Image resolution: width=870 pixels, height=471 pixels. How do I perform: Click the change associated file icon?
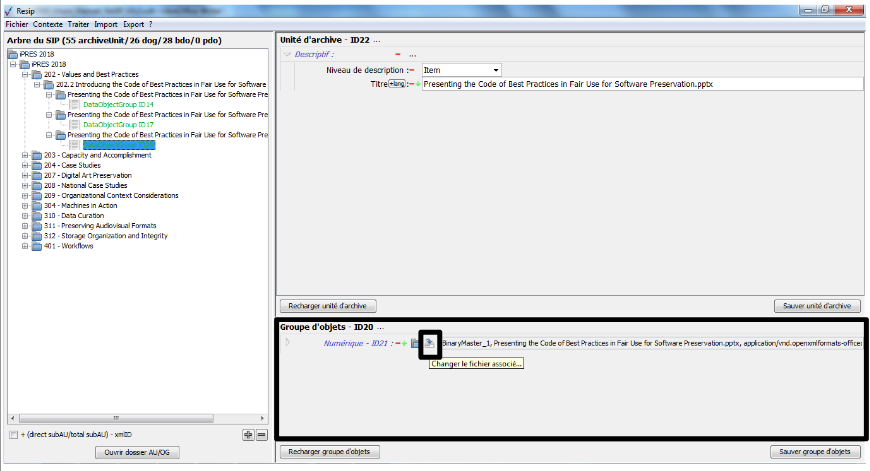[x=430, y=343]
